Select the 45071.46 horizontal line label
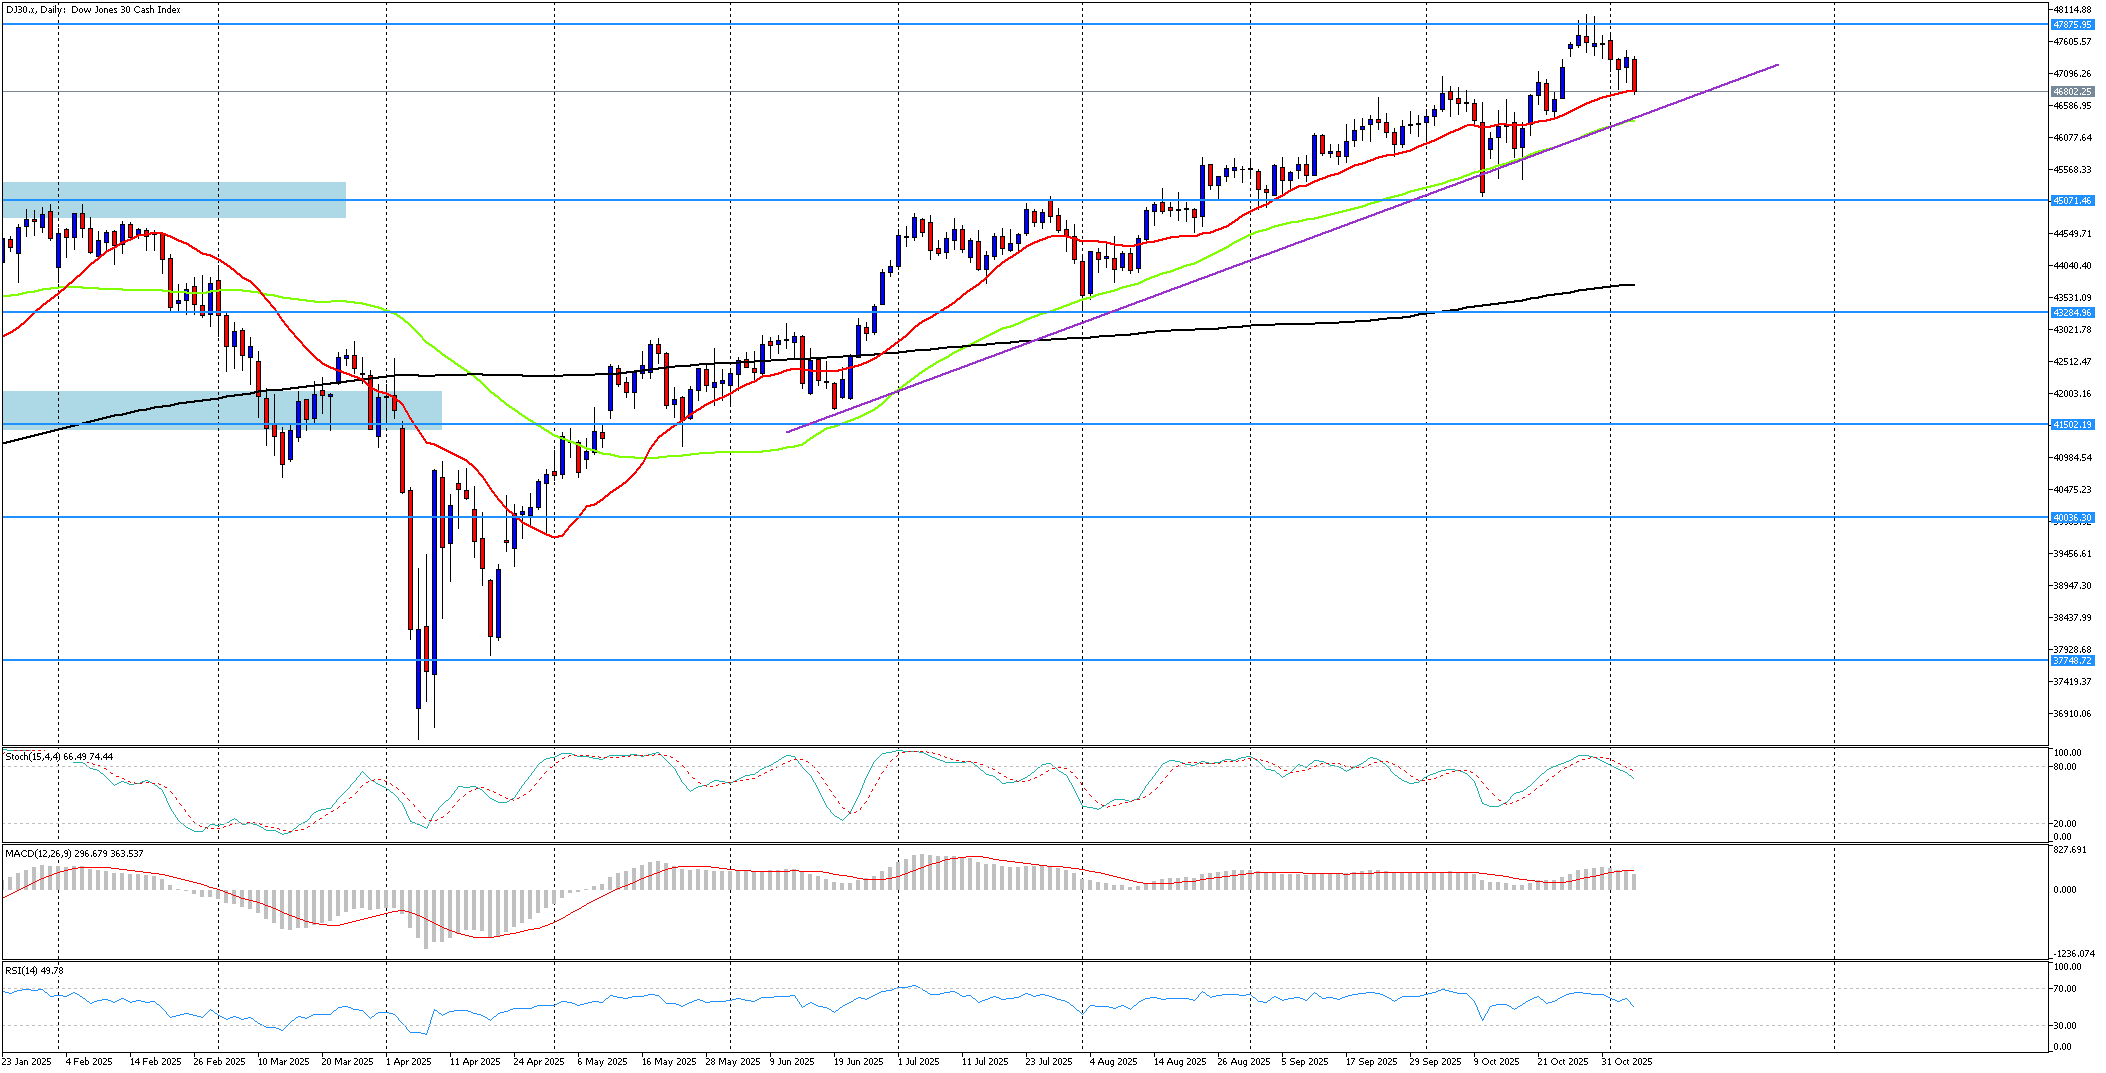 click(x=2071, y=201)
